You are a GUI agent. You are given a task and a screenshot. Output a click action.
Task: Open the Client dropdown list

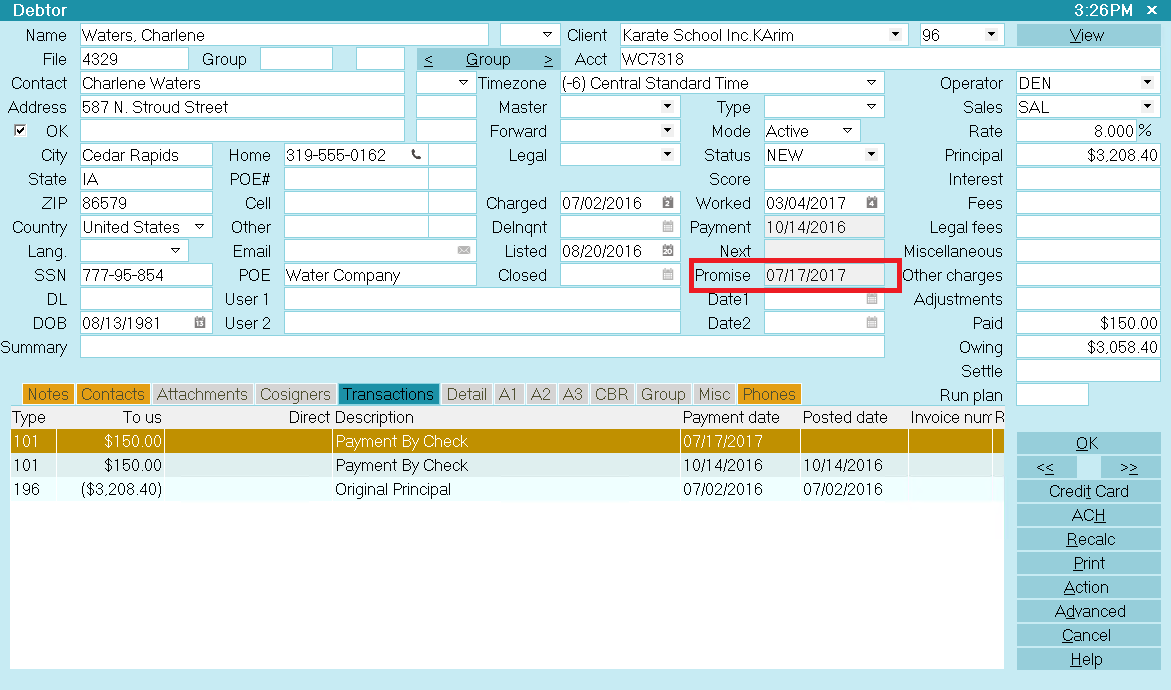pos(895,35)
